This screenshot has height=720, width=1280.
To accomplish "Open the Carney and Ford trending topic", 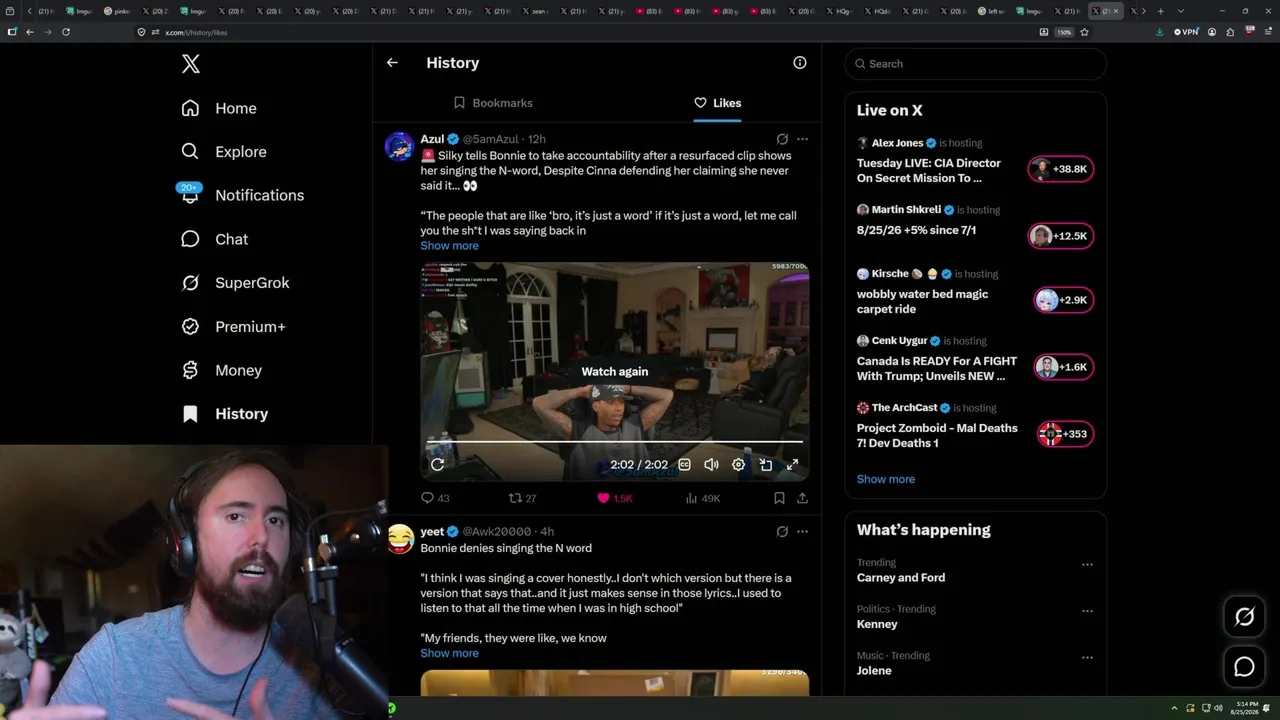I will pyautogui.click(x=901, y=578).
